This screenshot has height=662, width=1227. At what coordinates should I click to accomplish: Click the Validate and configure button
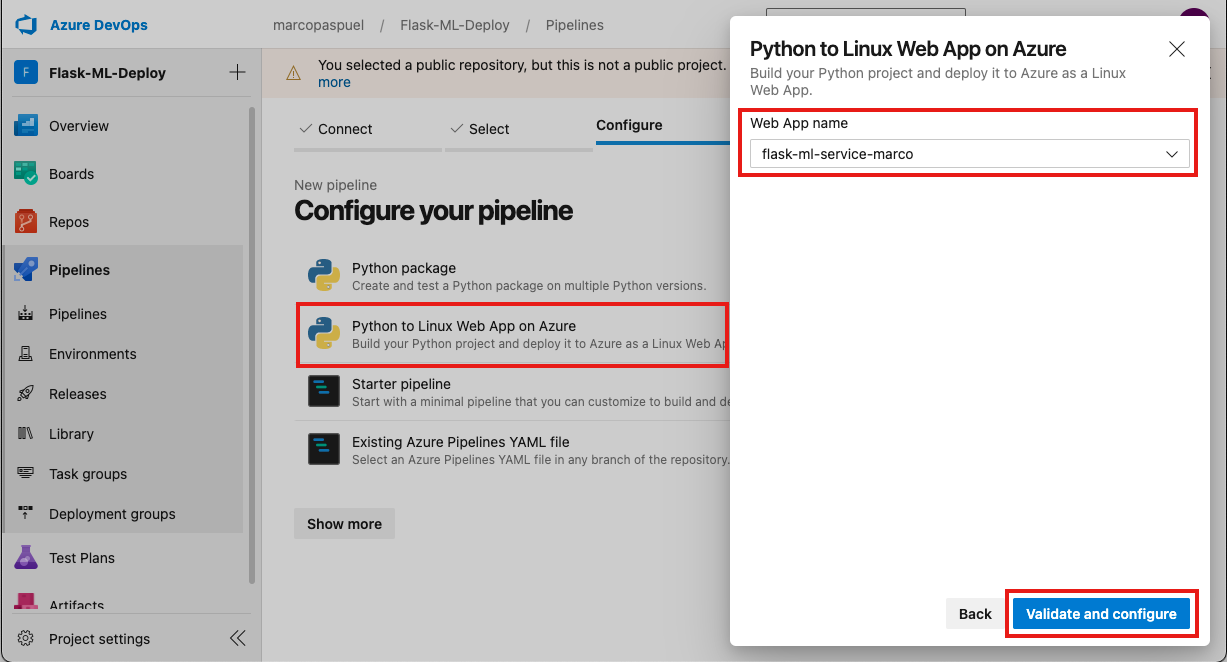point(1101,614)
